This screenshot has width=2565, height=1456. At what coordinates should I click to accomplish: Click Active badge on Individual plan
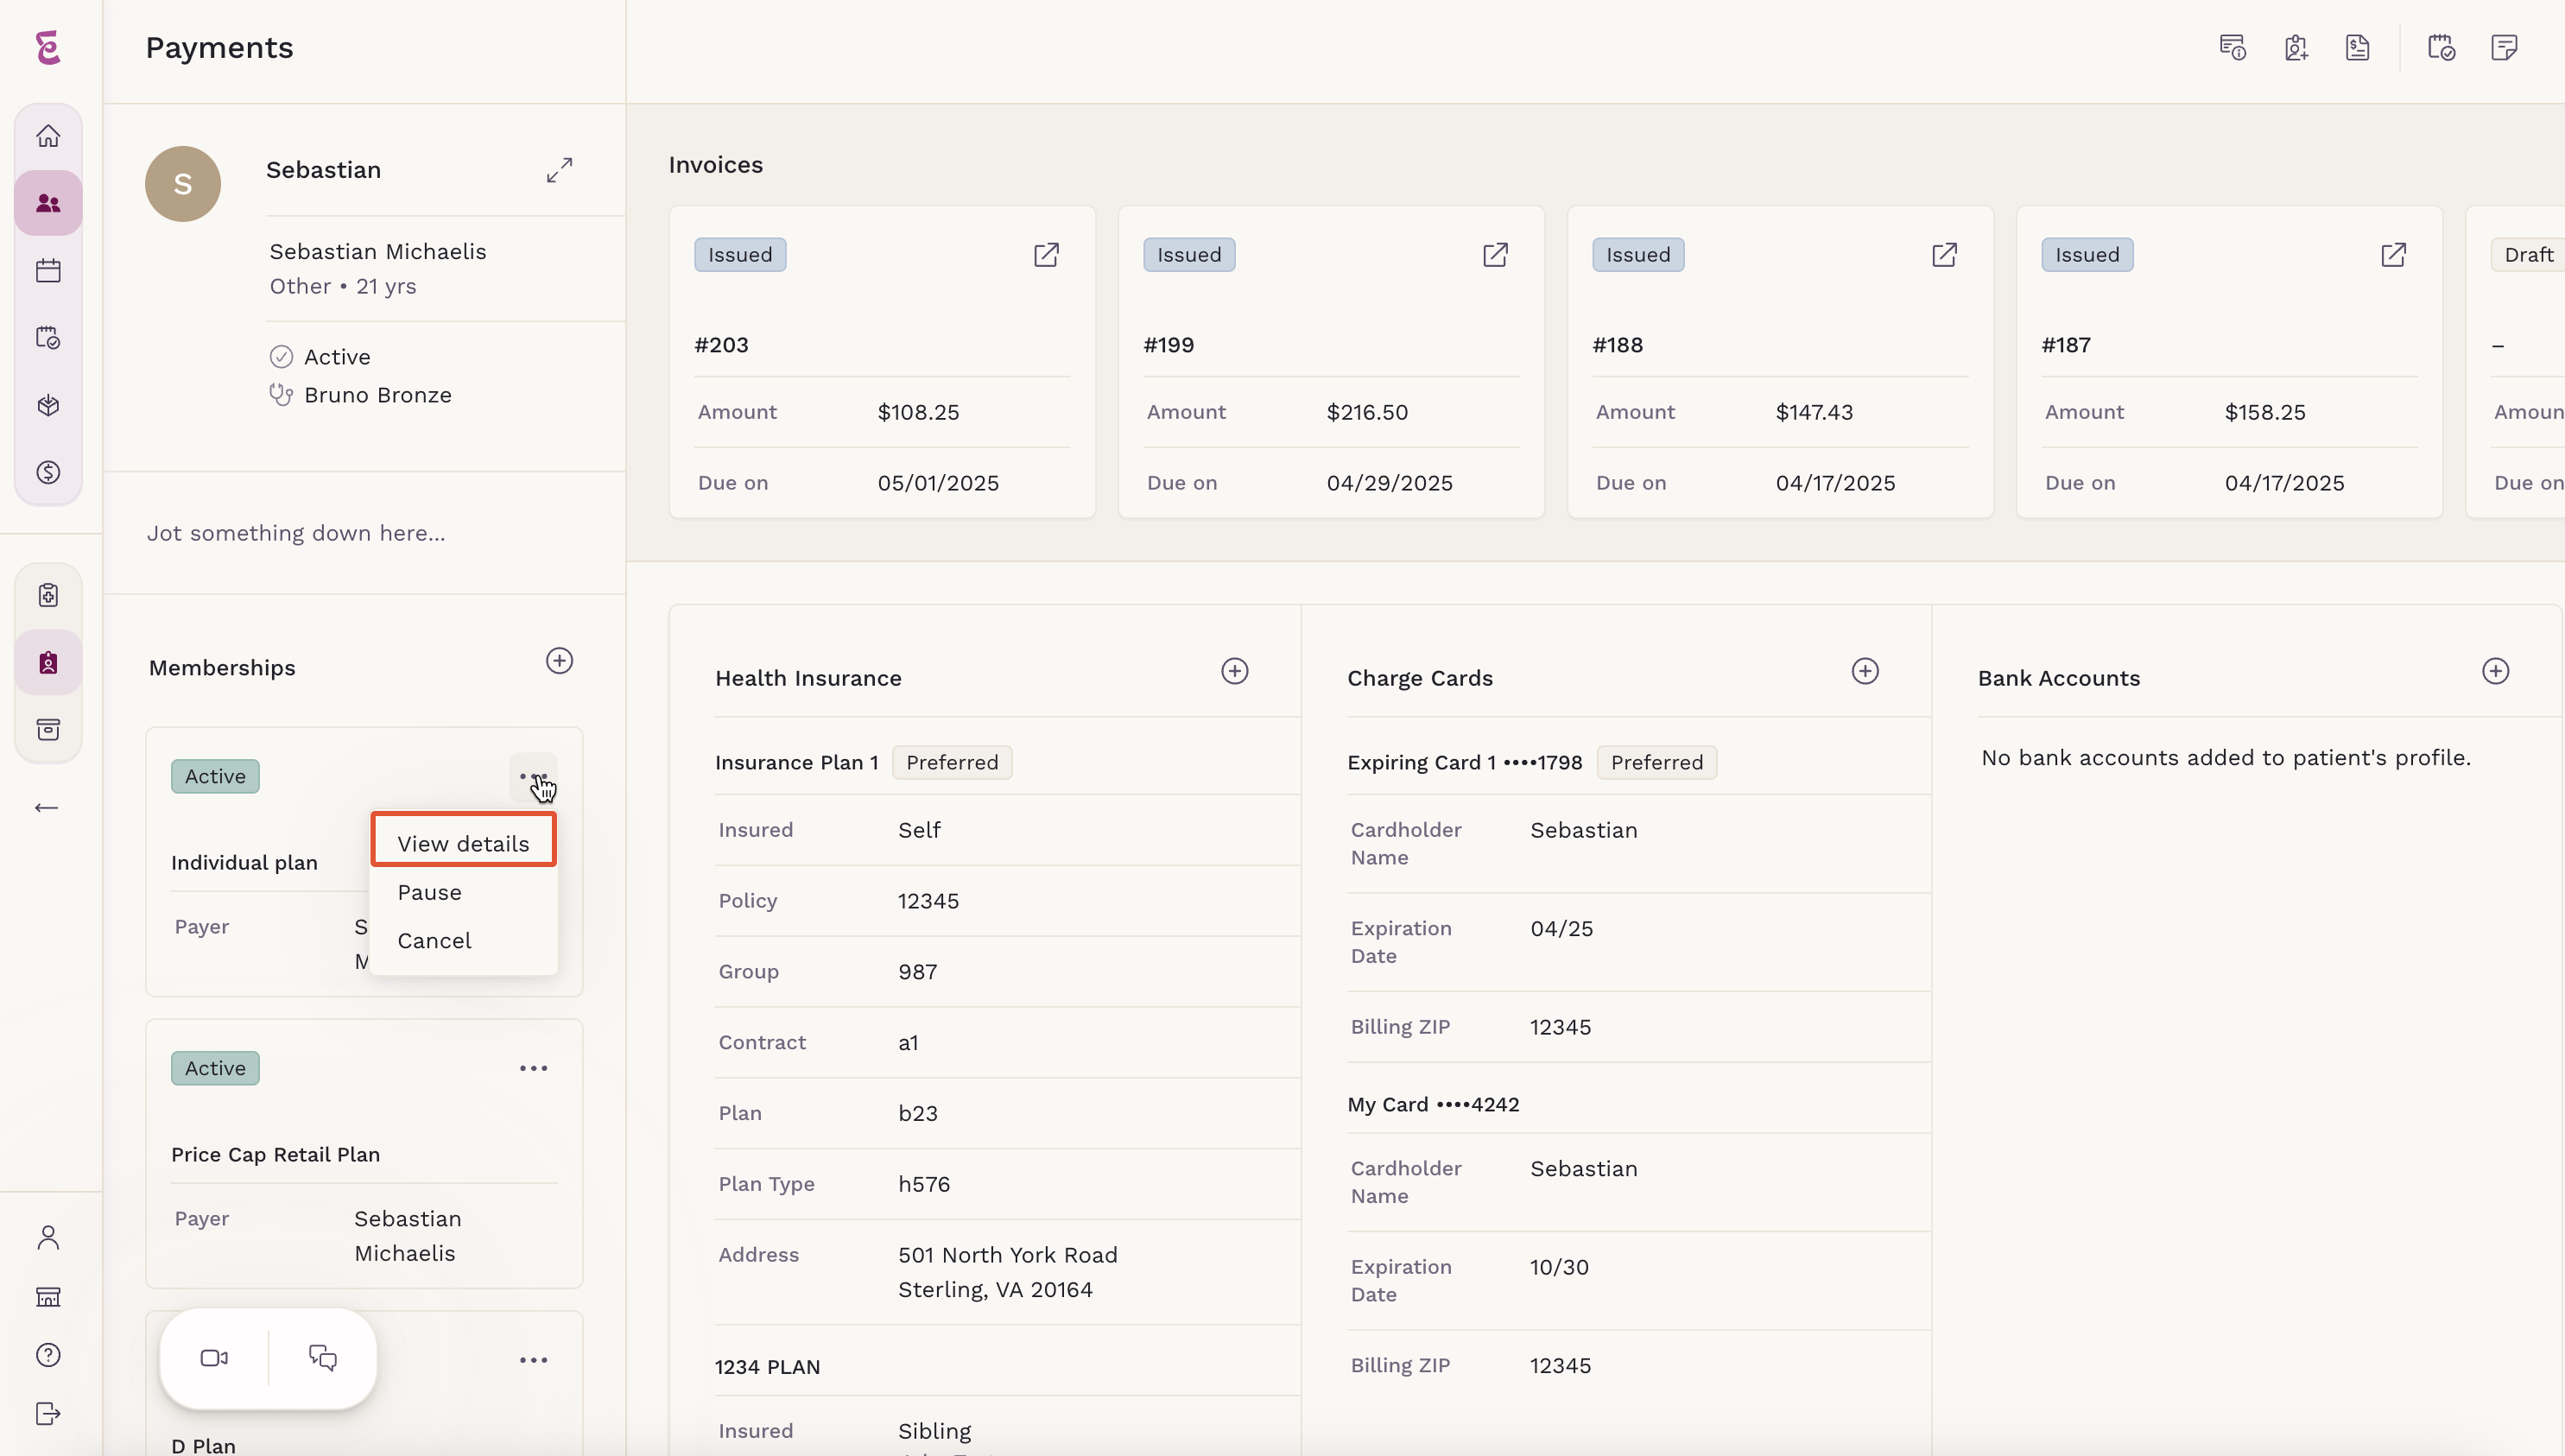[215, 776]
